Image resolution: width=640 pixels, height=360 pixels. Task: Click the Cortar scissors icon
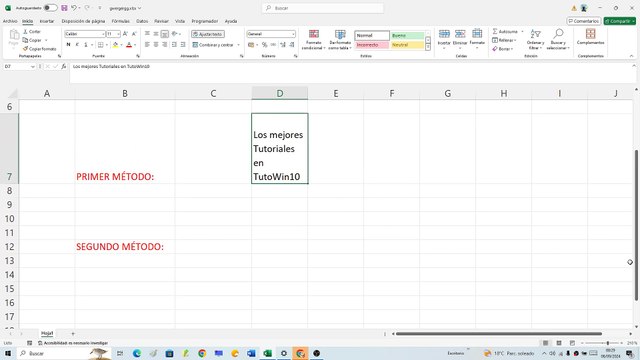tap(25, 31)
